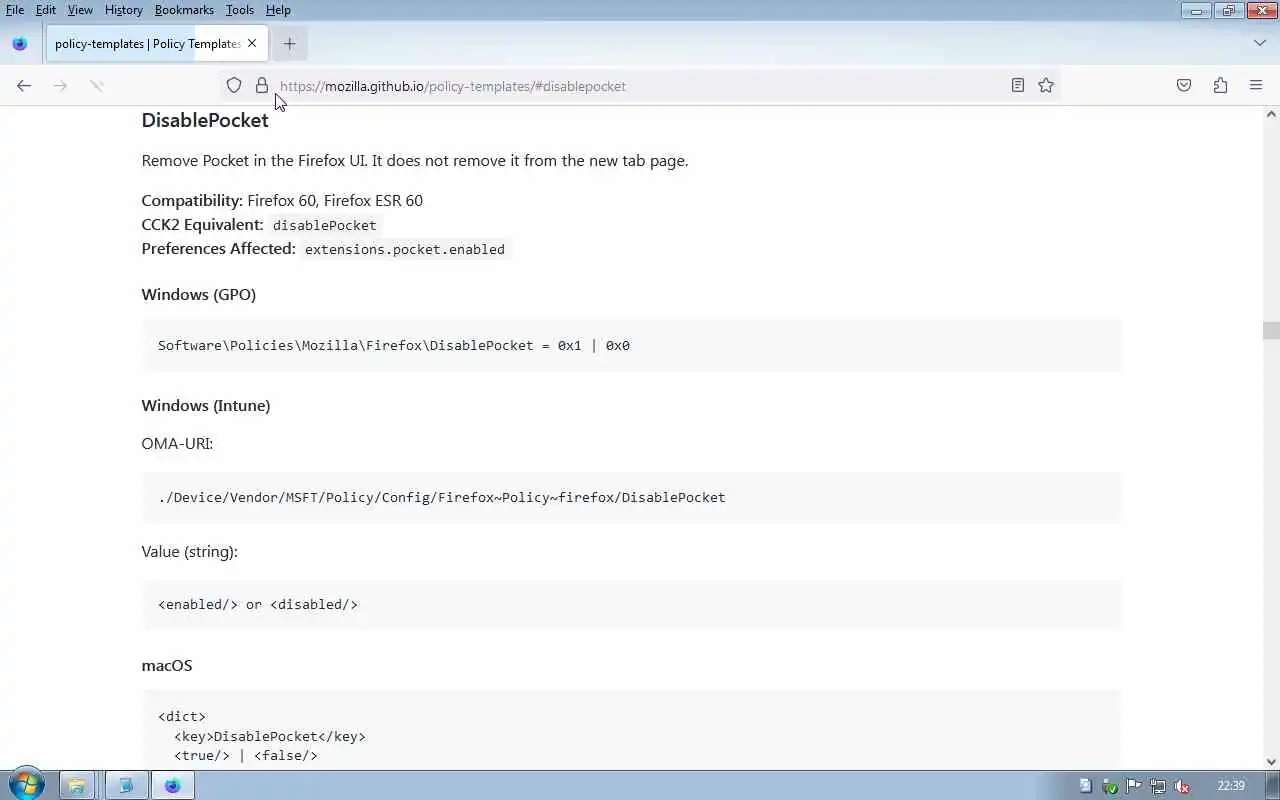Open the File menu
This screenshot has width=1280, height=800.
[x=15, y=10]
